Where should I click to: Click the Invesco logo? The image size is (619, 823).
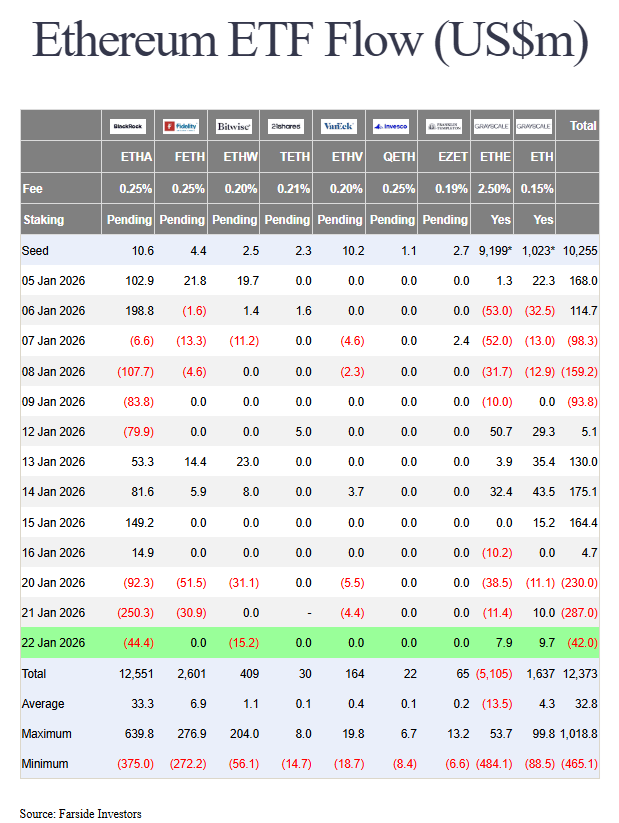[389, 126]
